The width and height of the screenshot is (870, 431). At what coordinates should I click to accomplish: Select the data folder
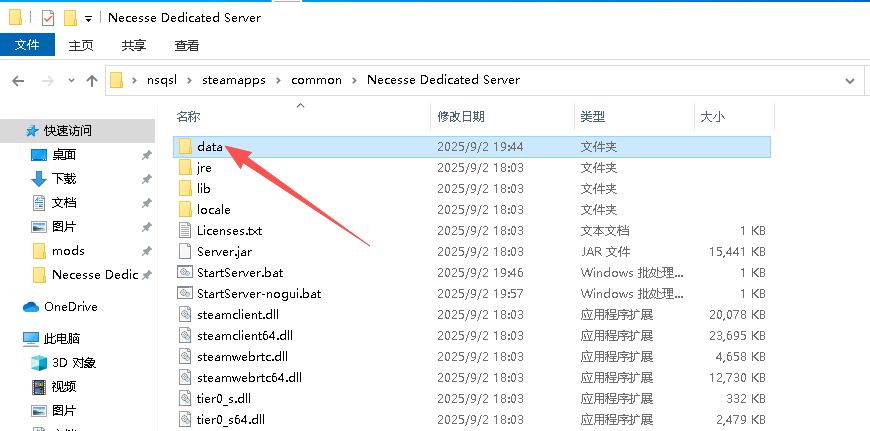point(210,146)
